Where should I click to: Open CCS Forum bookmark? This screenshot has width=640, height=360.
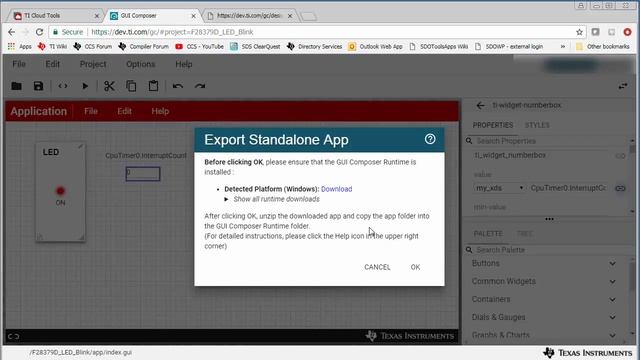point(93,47)
